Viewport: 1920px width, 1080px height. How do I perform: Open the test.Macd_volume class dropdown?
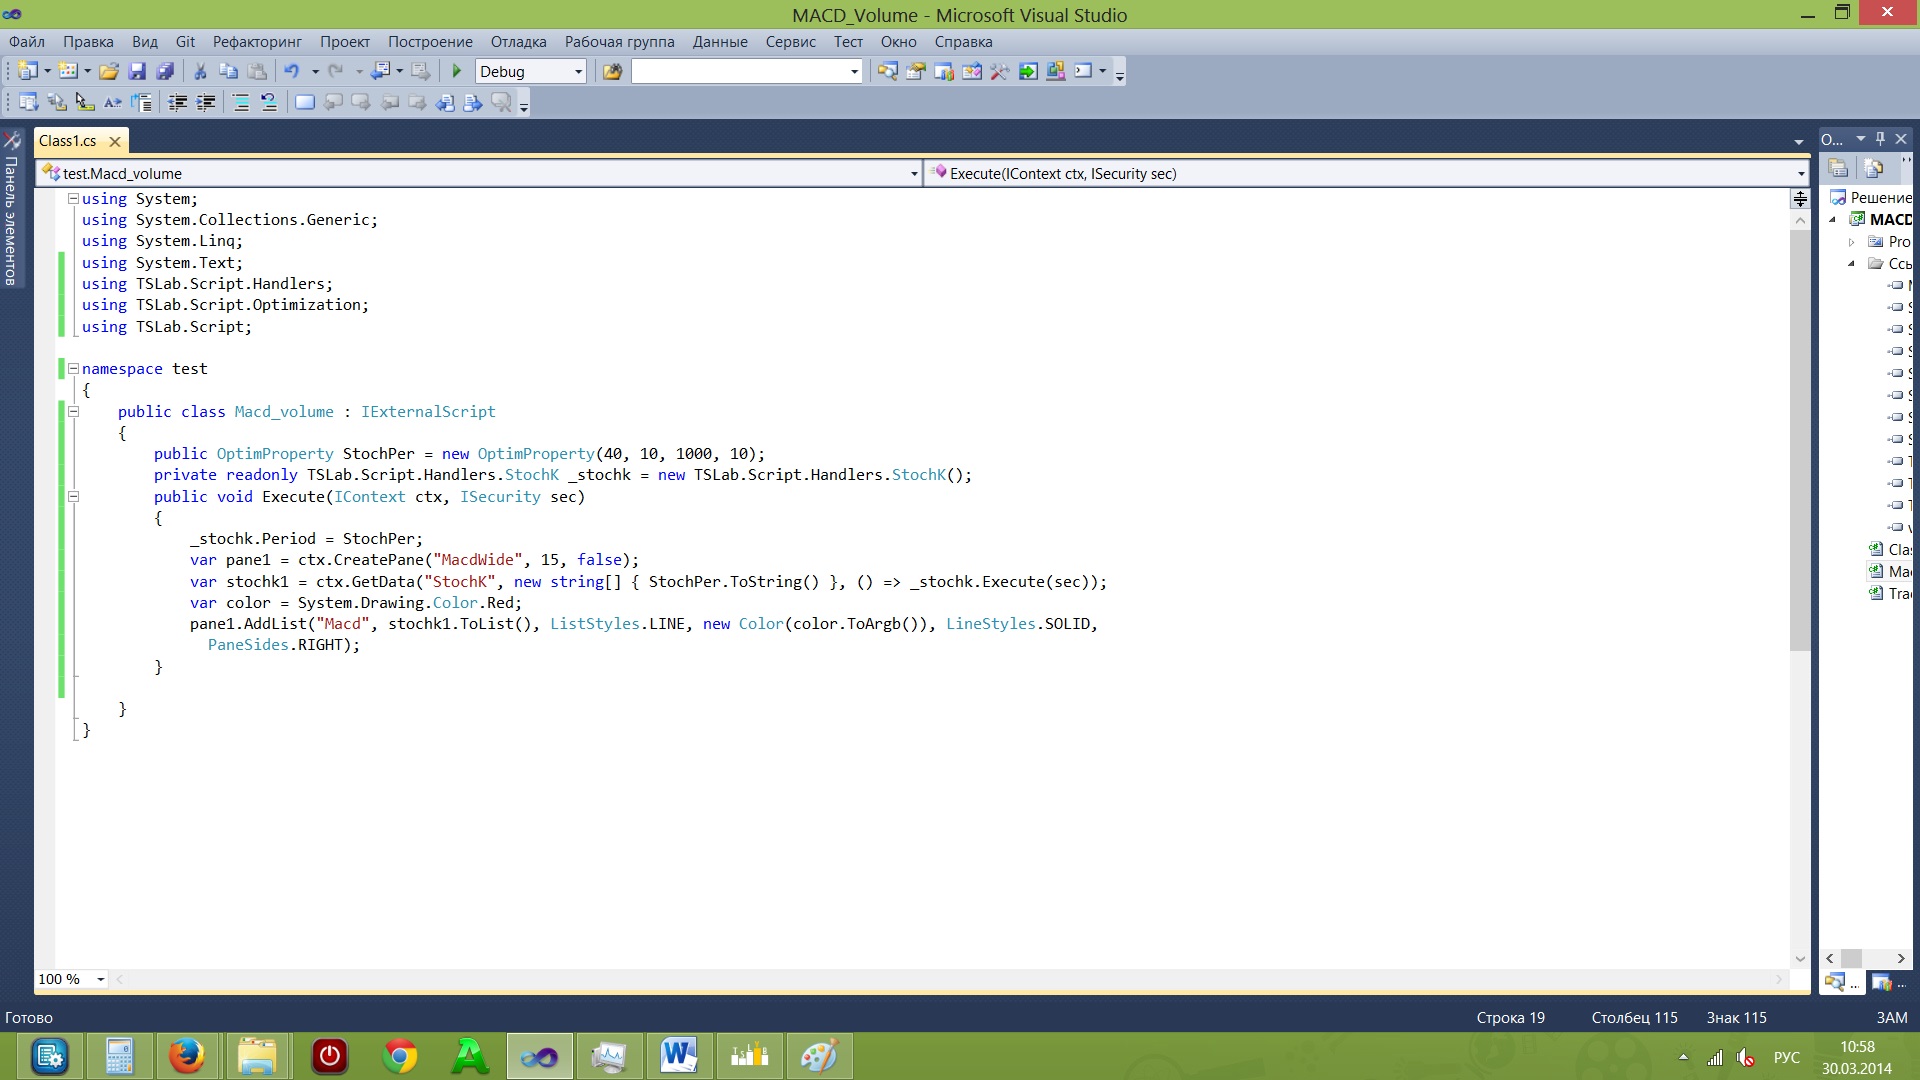pyautogui.click(x=913, y=174)
